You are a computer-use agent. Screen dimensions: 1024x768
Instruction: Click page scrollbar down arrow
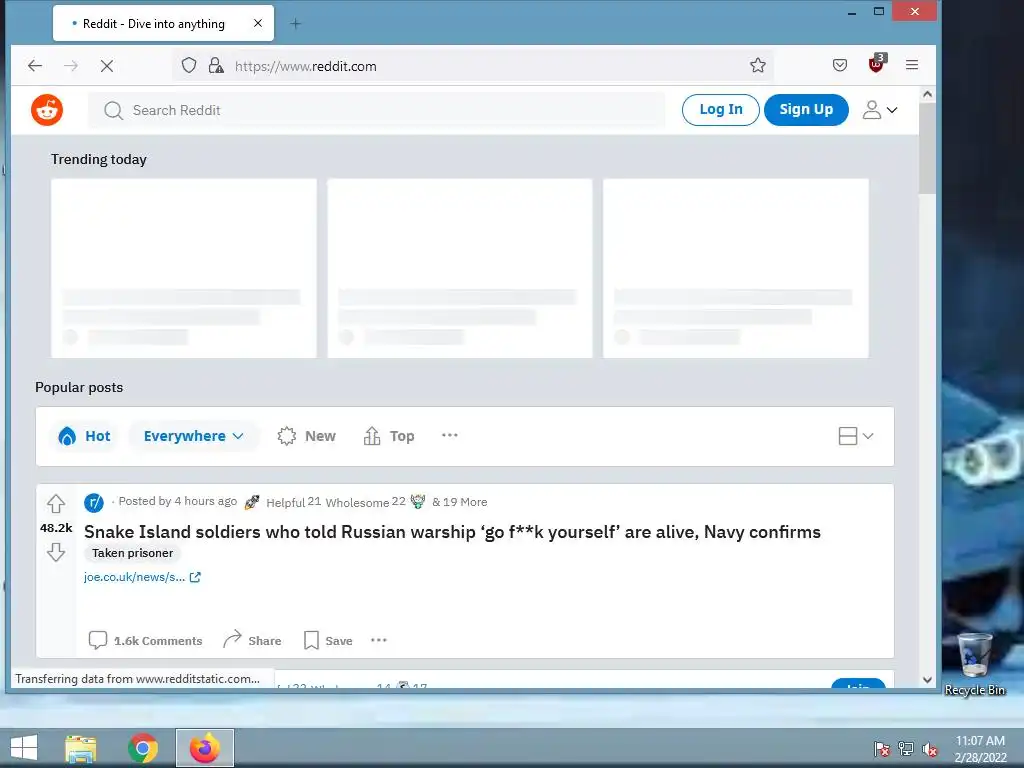[927, 680]
